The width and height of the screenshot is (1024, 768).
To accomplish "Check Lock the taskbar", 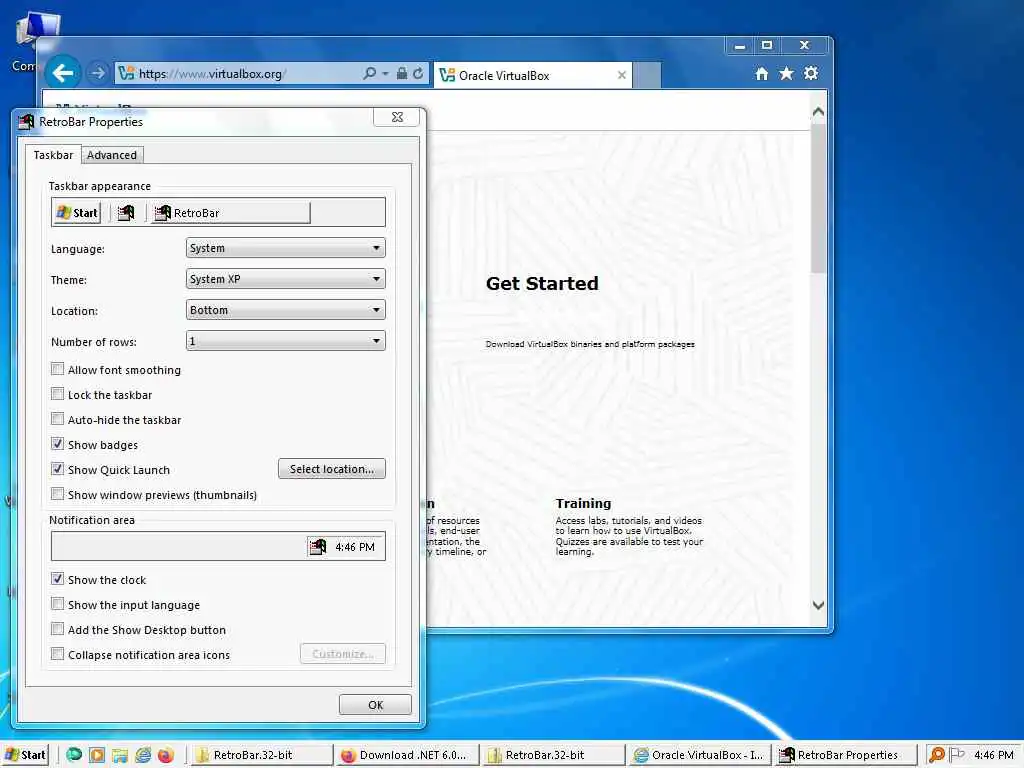I will [57, 394].
